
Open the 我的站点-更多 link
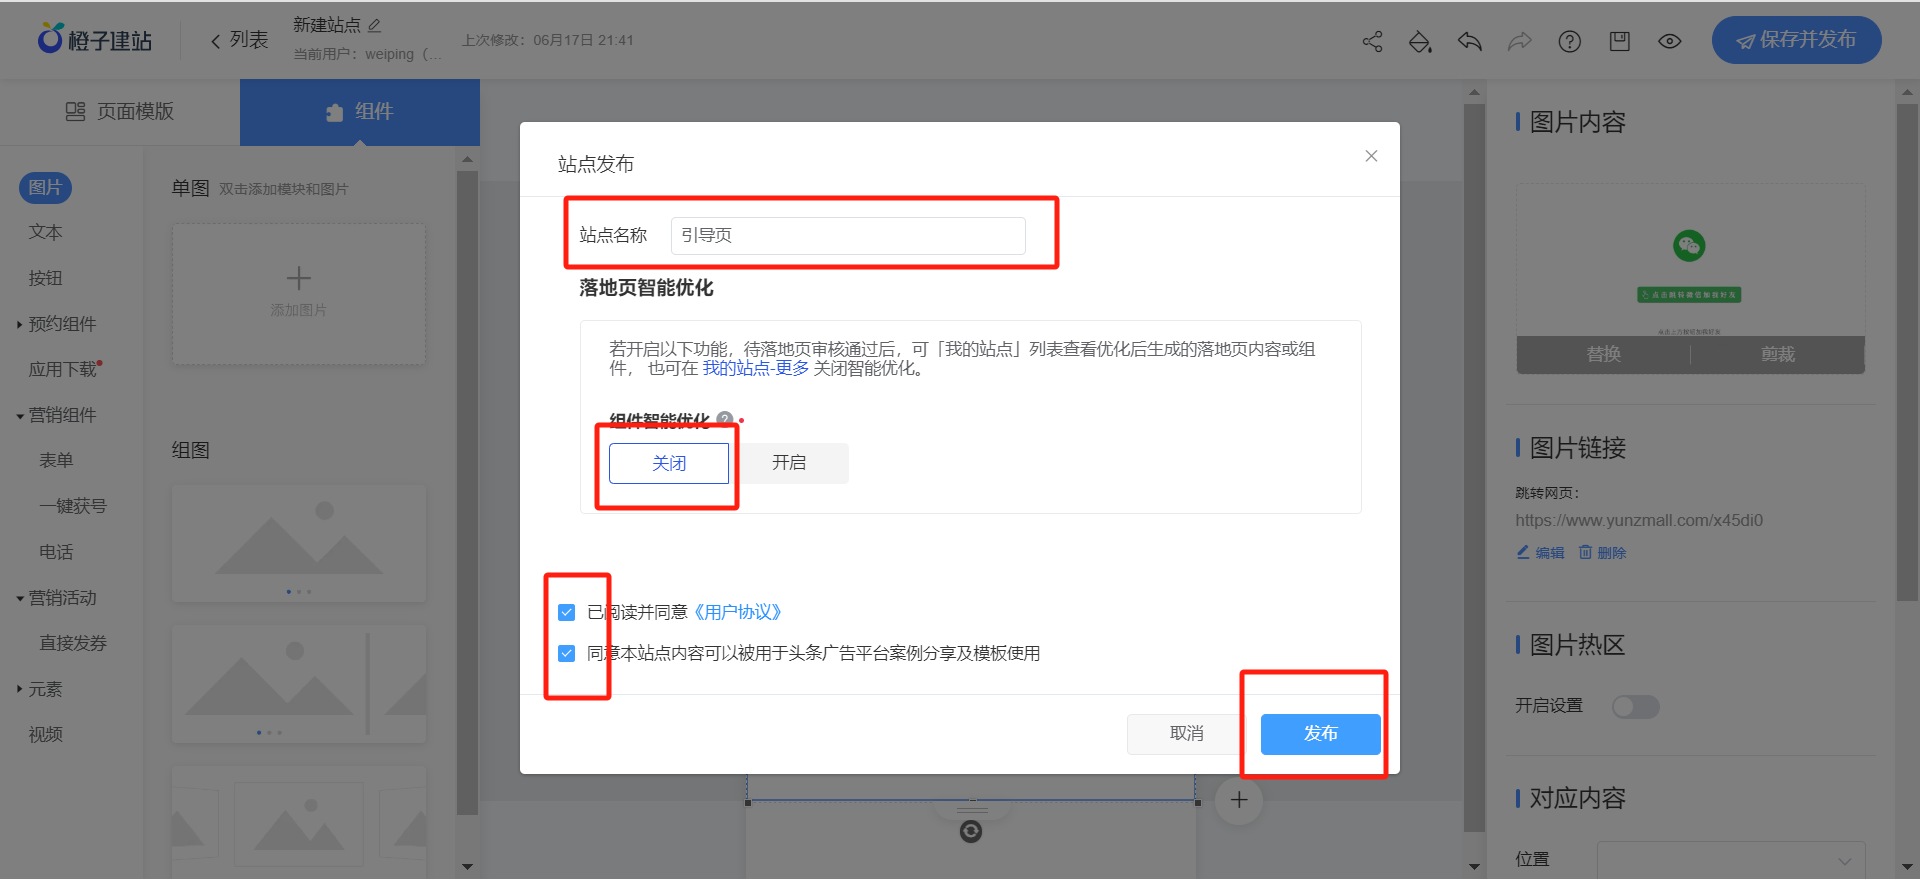point(755,368)
